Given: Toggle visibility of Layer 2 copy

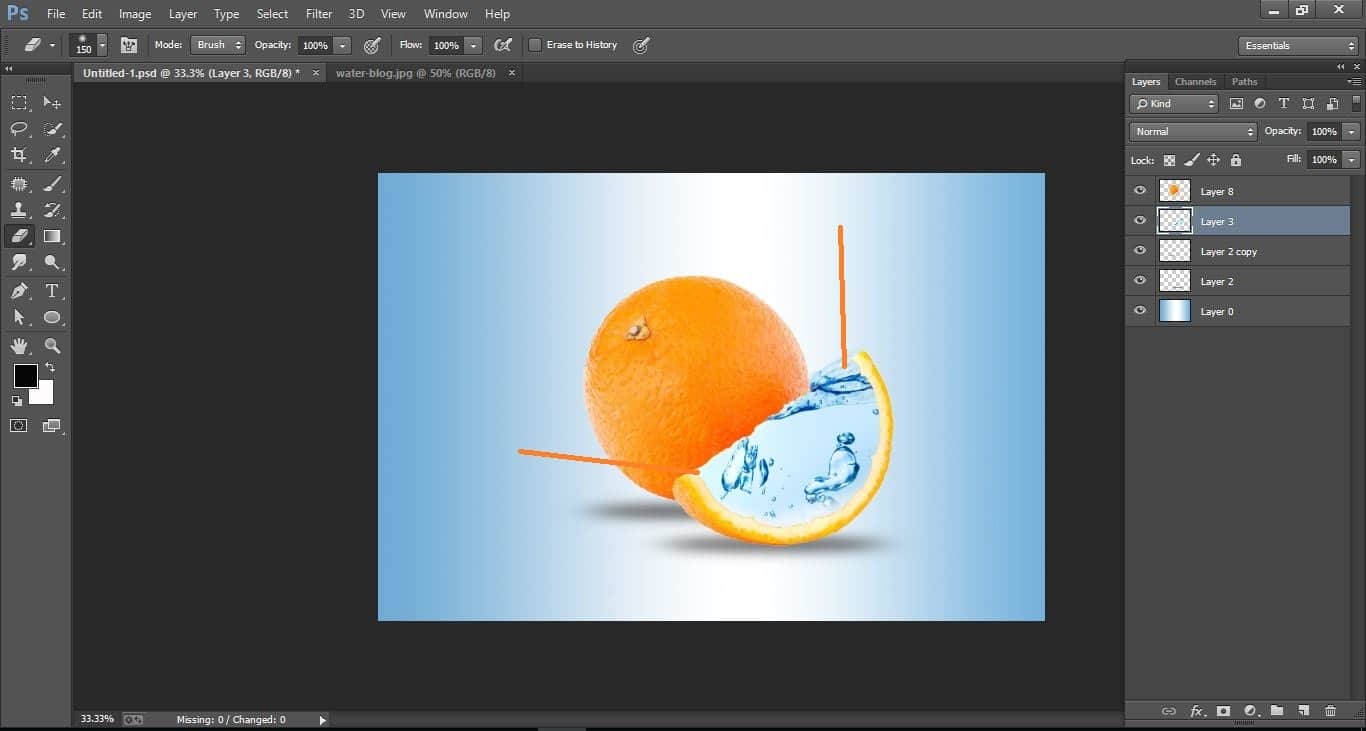Looking at the screenshot, I should click(1139, 250).
